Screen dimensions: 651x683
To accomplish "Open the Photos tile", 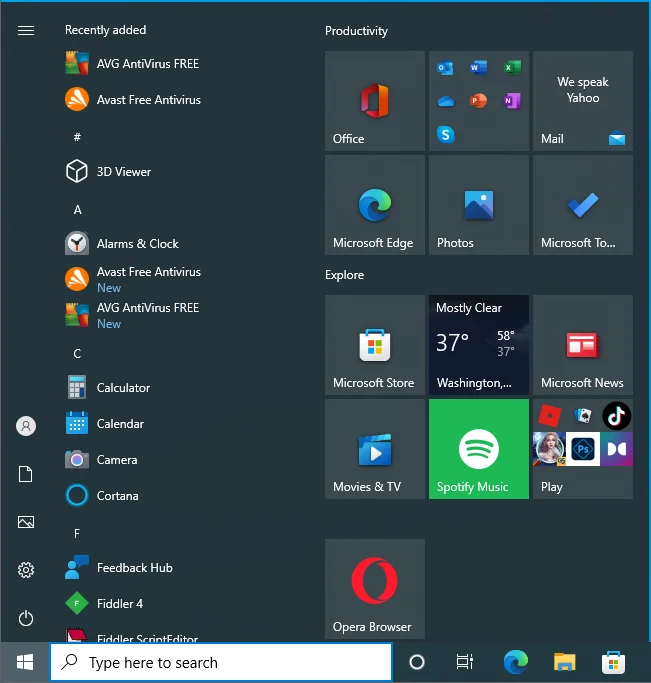I will (479, 205).
